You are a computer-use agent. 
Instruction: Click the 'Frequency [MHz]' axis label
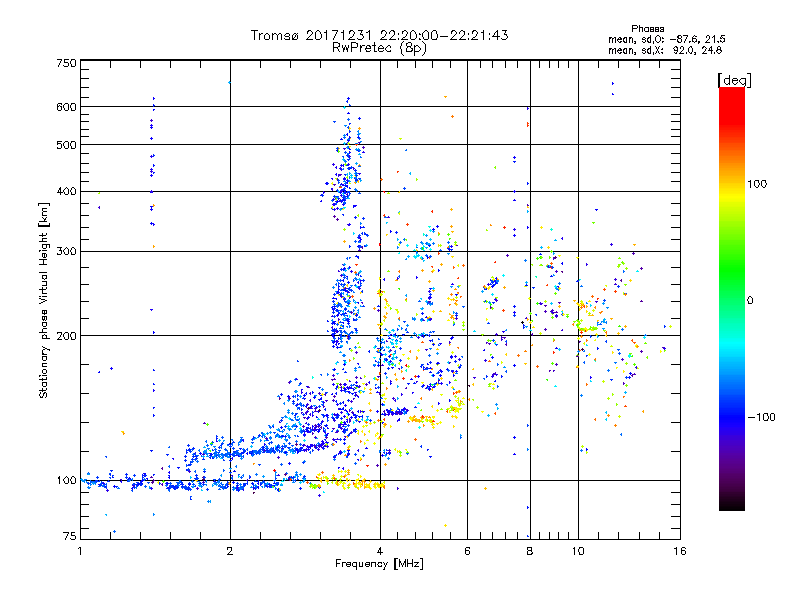379,564
